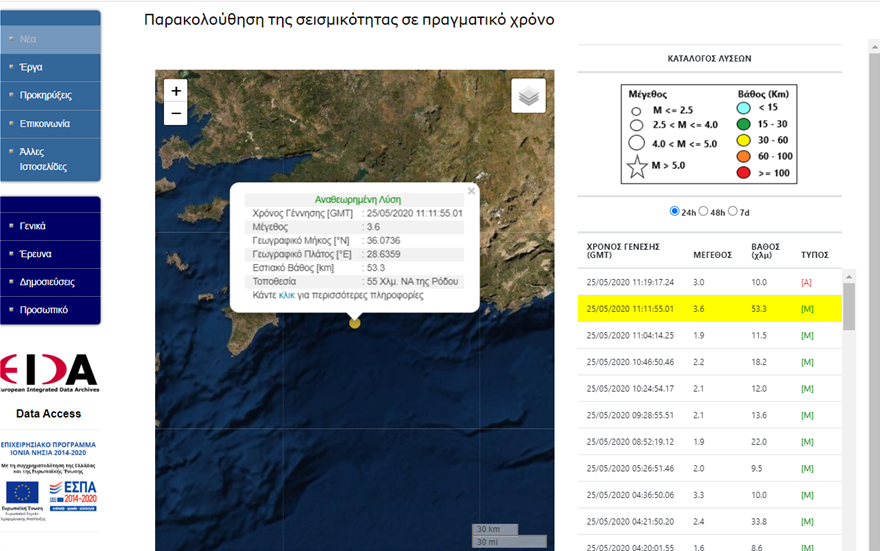Click the [M] type of the 11:04:14.25 event
880x551 pixels.
[807, 336]
